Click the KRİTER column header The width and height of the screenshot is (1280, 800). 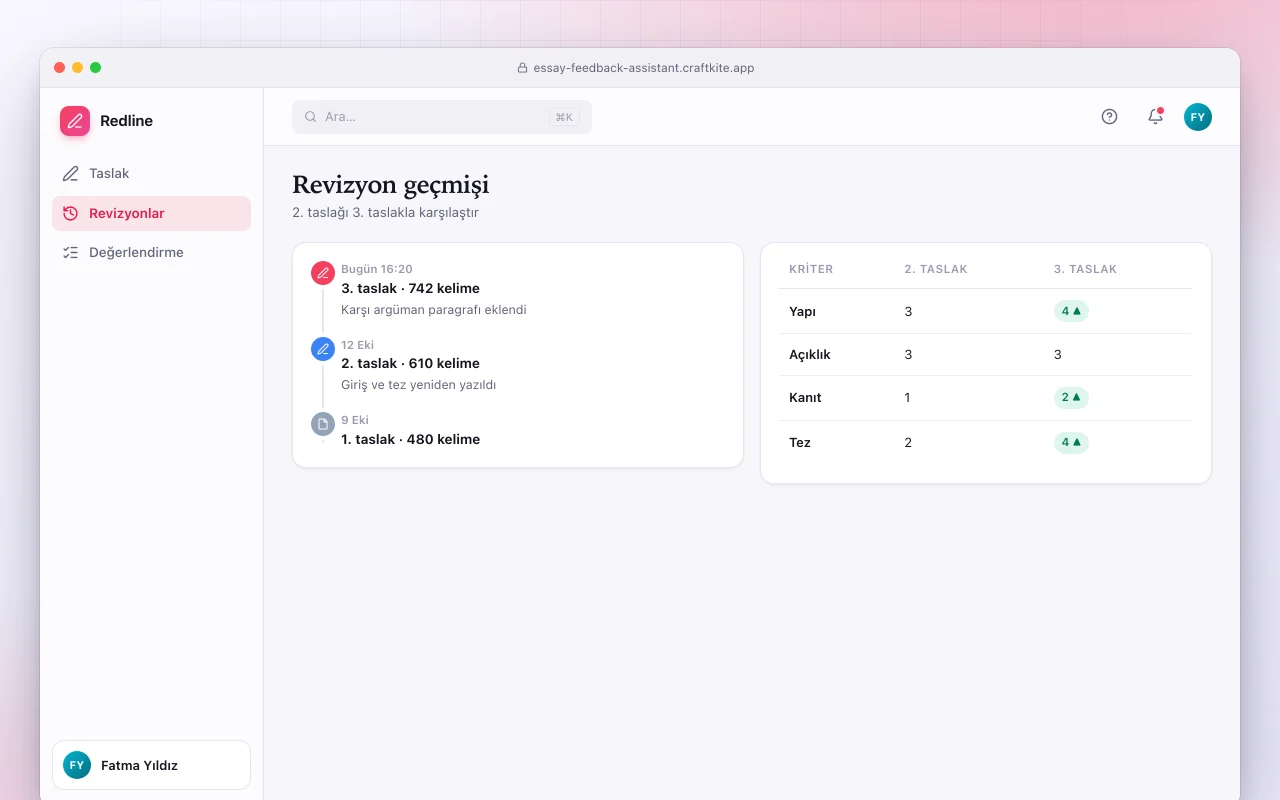(811, 269)
